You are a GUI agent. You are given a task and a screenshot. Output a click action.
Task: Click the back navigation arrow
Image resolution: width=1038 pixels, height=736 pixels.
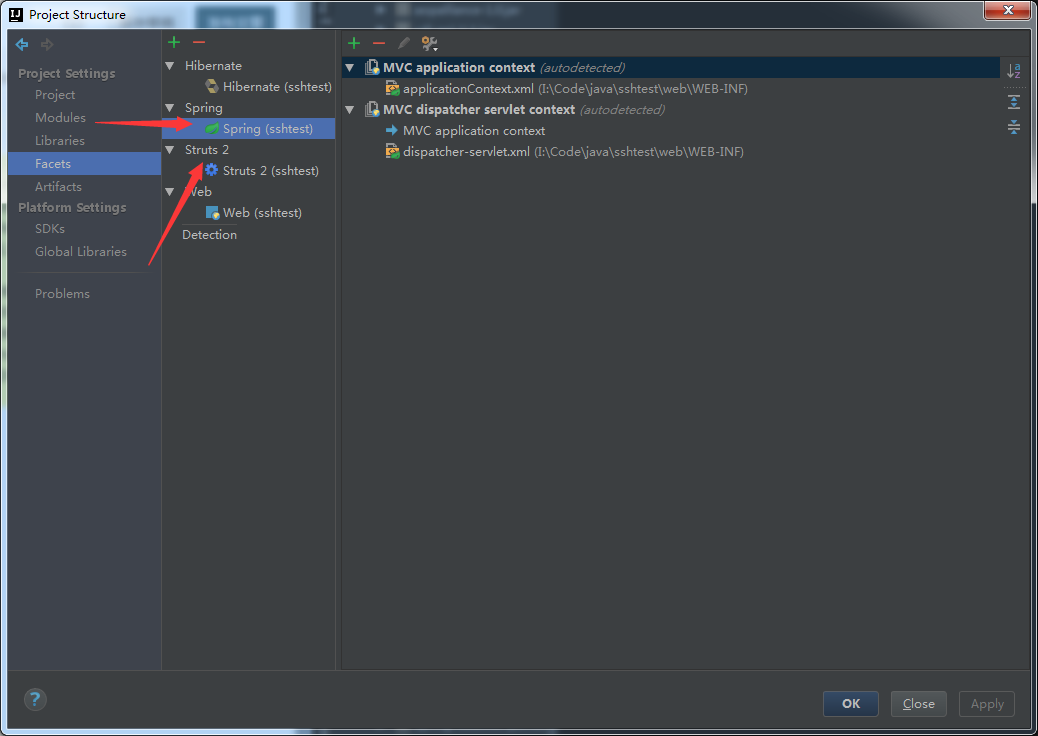tap(22, 45)
